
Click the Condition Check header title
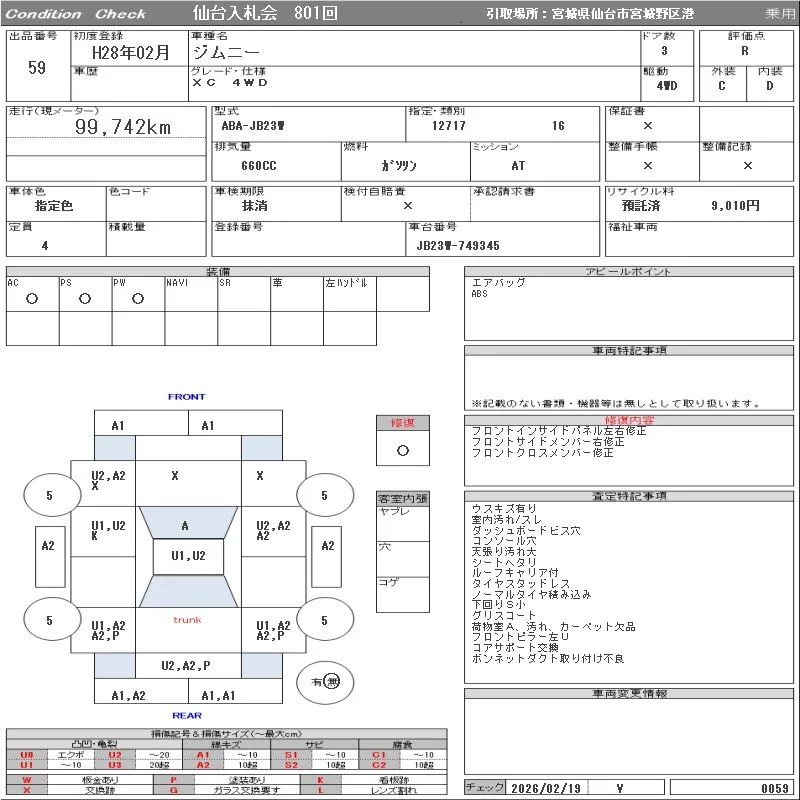(76, 14)
